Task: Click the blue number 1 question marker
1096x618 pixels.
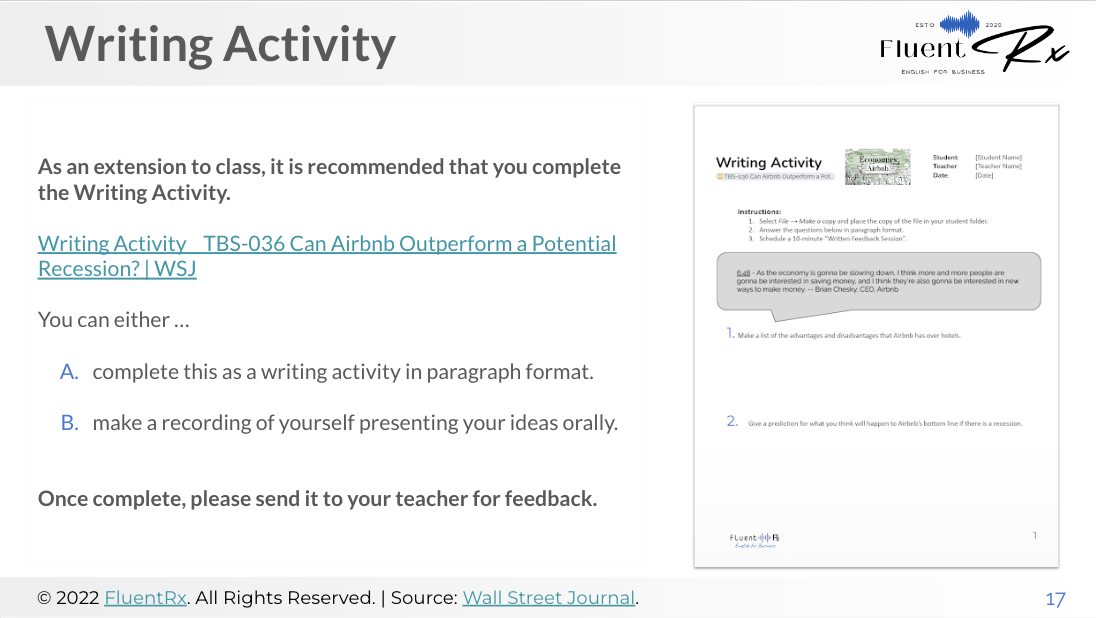Action: 731,334
